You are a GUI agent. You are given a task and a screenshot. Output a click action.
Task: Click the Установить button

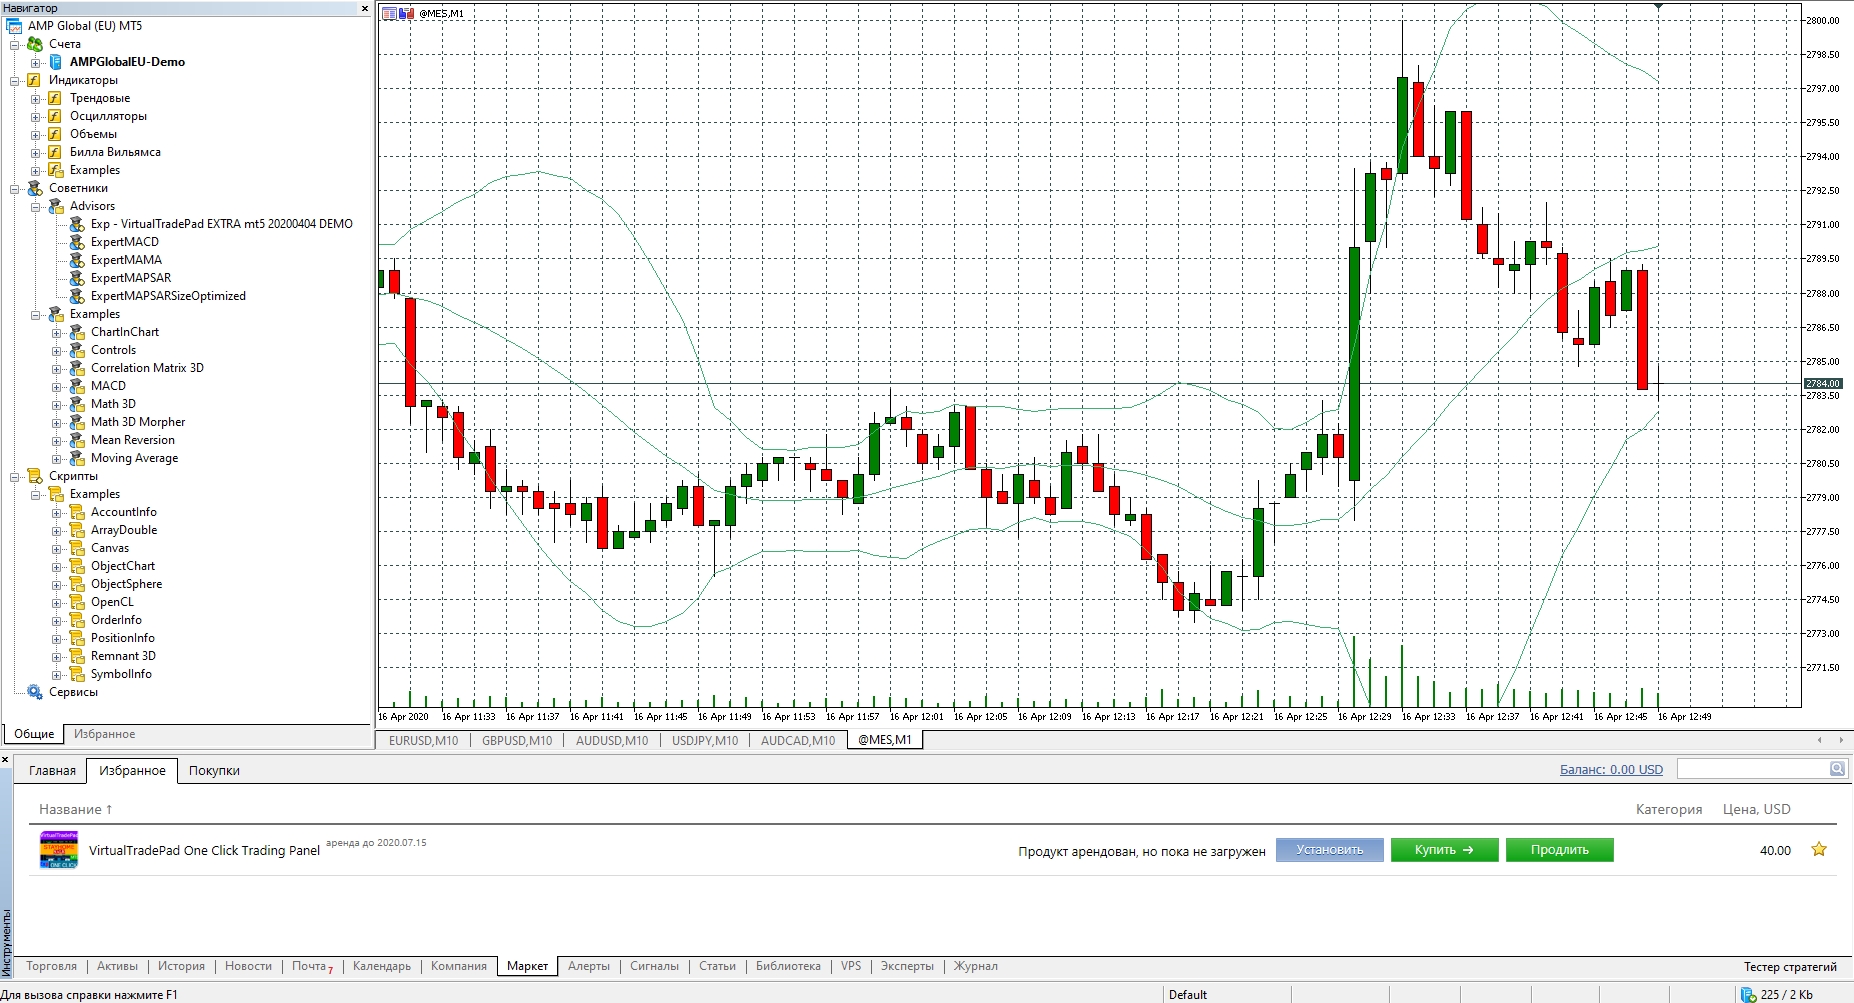pyautogui.click(x=1330, y=850)
